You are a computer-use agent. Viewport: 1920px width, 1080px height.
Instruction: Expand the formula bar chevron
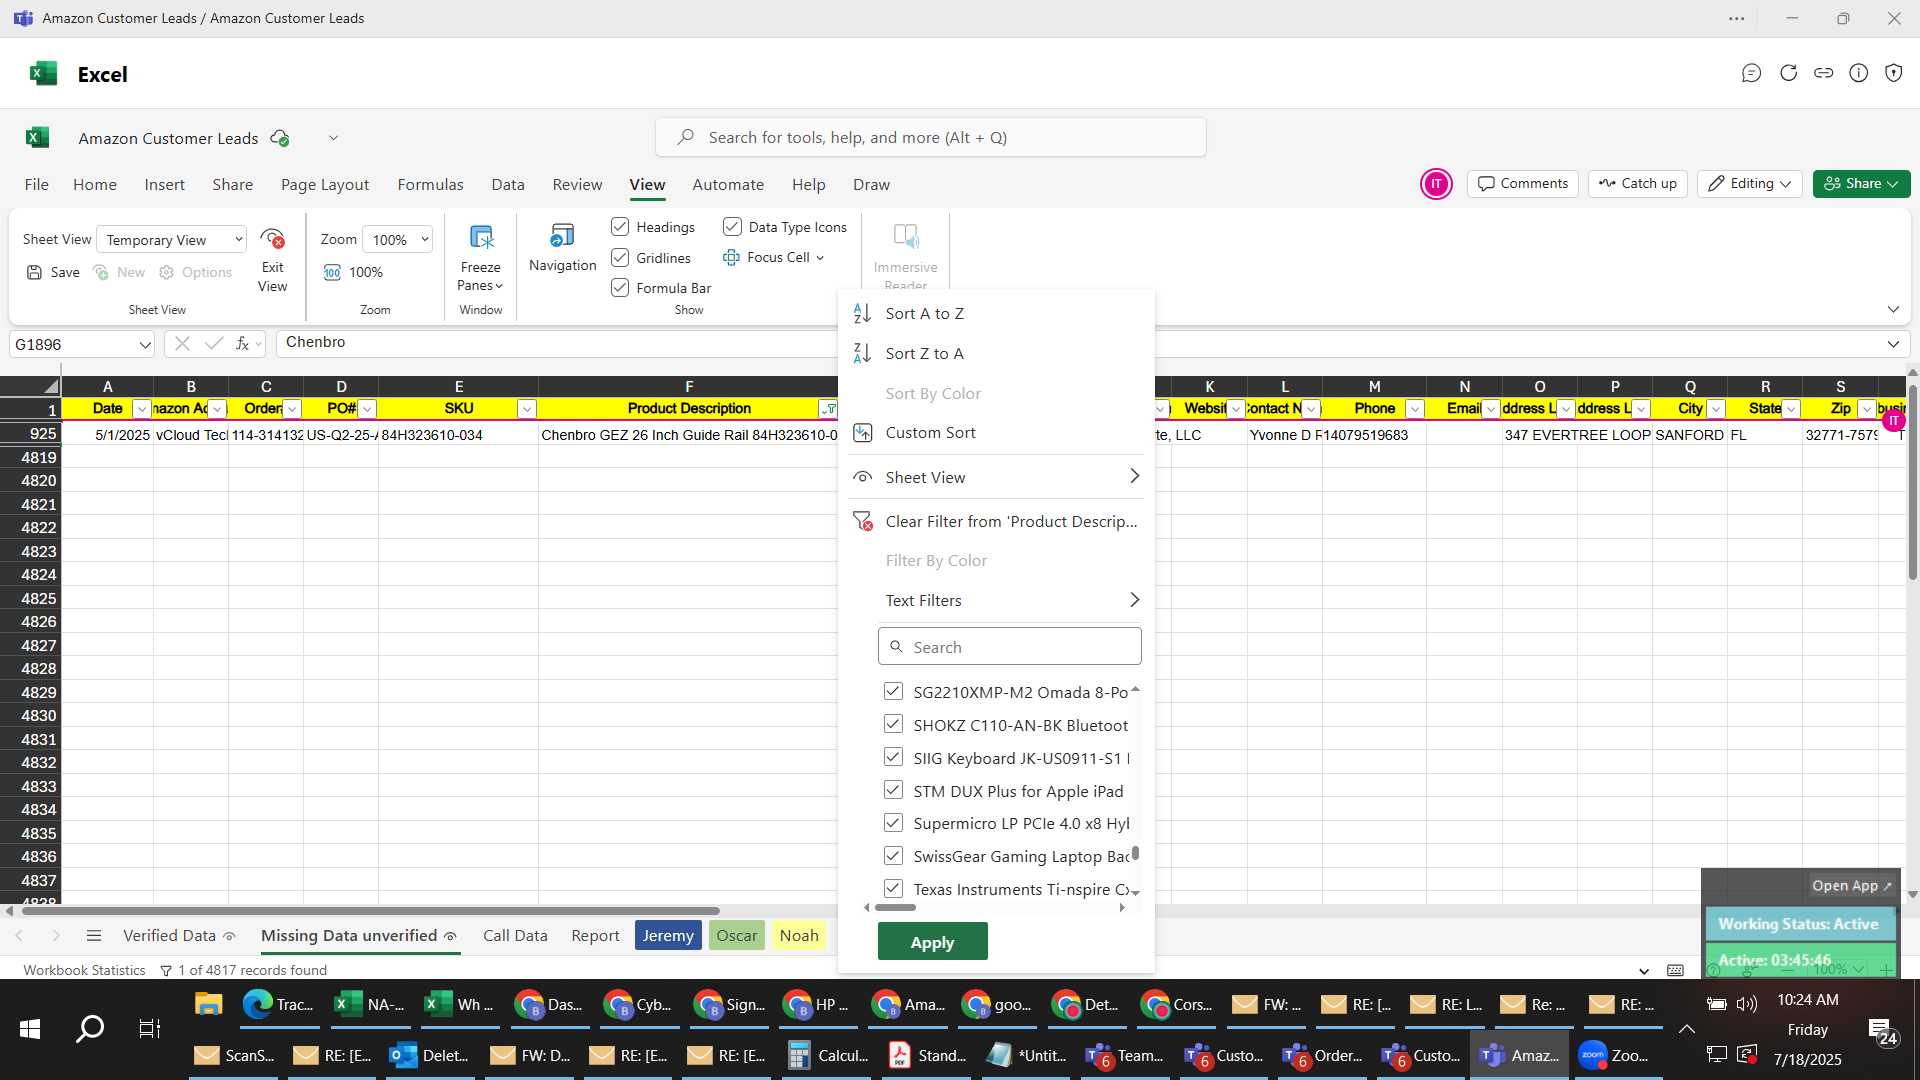(x=1893, y=344)
